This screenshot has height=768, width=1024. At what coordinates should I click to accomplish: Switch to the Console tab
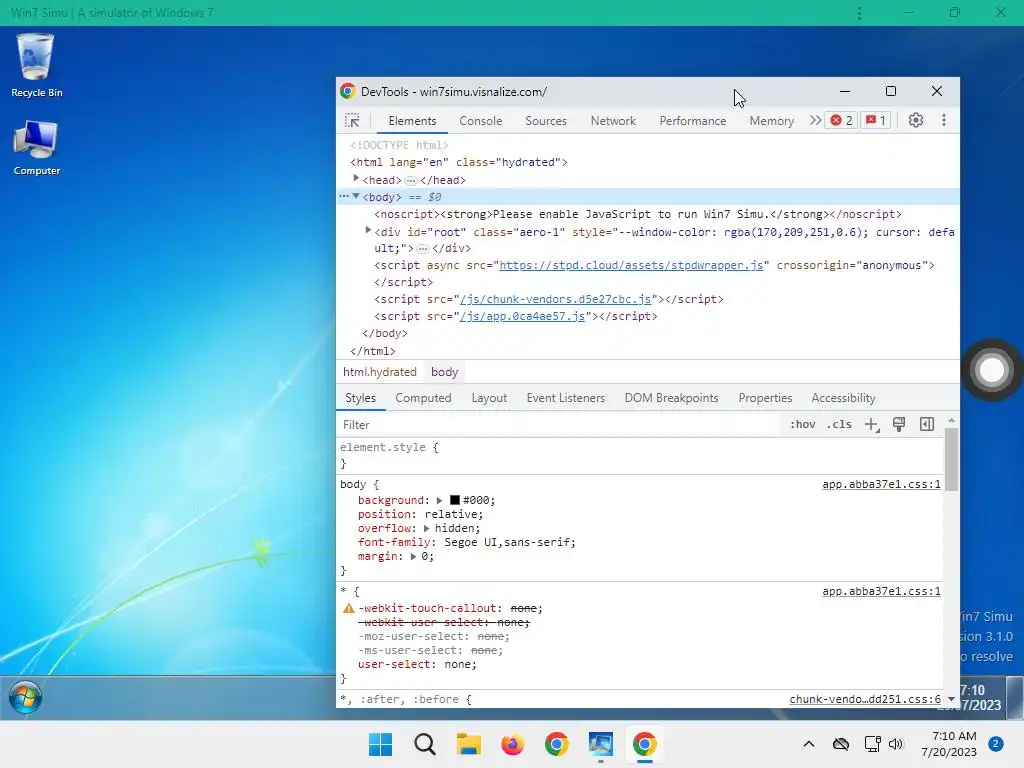[x=481, y=121]
